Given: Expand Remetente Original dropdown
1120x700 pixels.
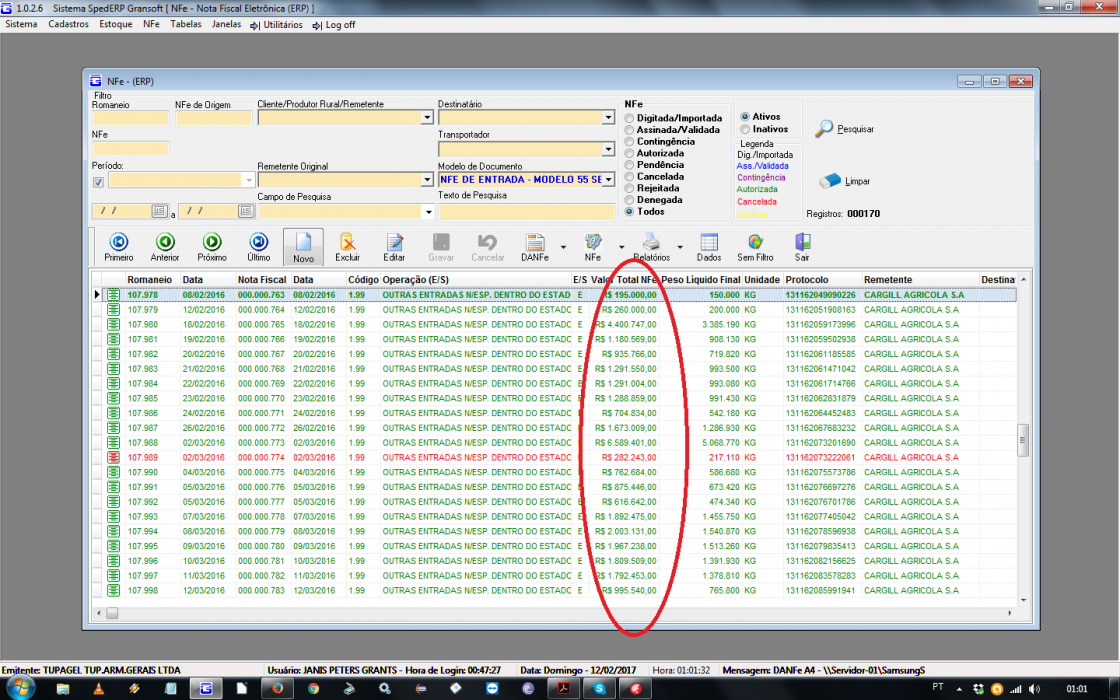Looking at the screenshot, I should coord(426,179).
